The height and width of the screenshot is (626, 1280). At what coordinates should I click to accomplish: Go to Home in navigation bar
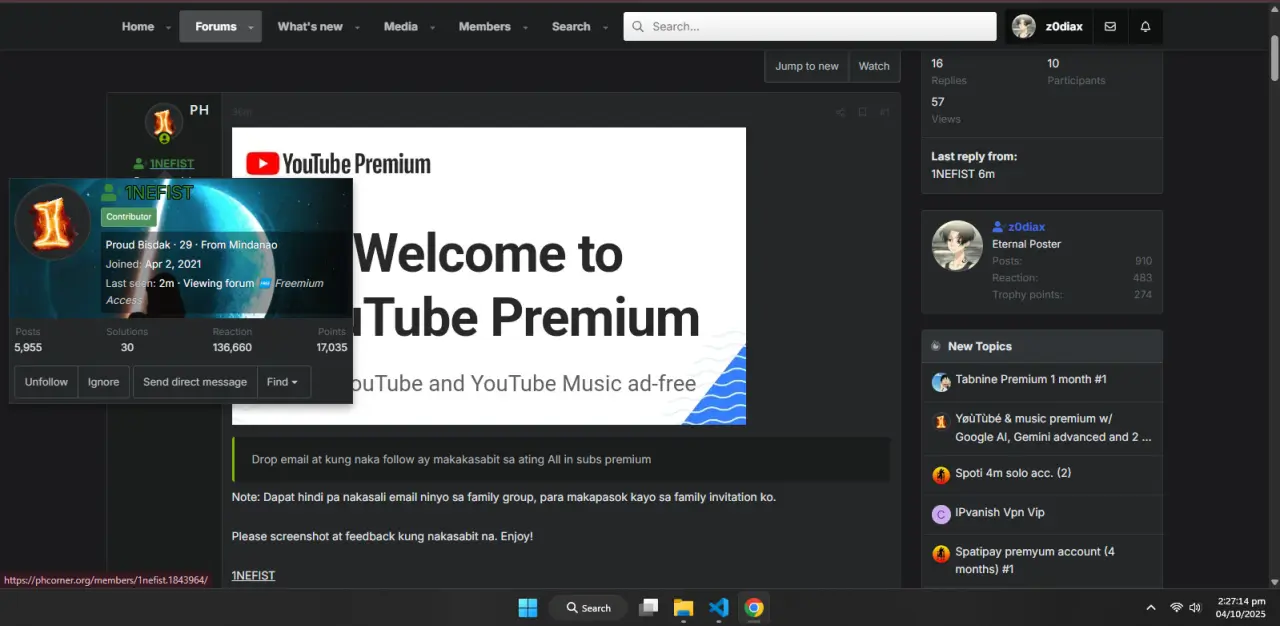point(138,27)
